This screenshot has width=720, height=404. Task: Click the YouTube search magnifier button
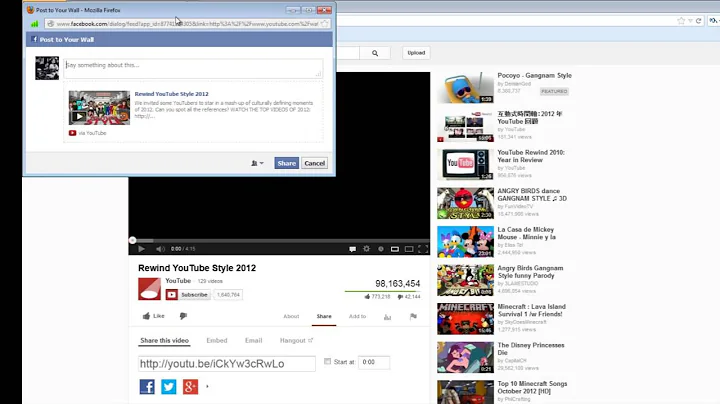pyautogui.click(x=375, y=53)
